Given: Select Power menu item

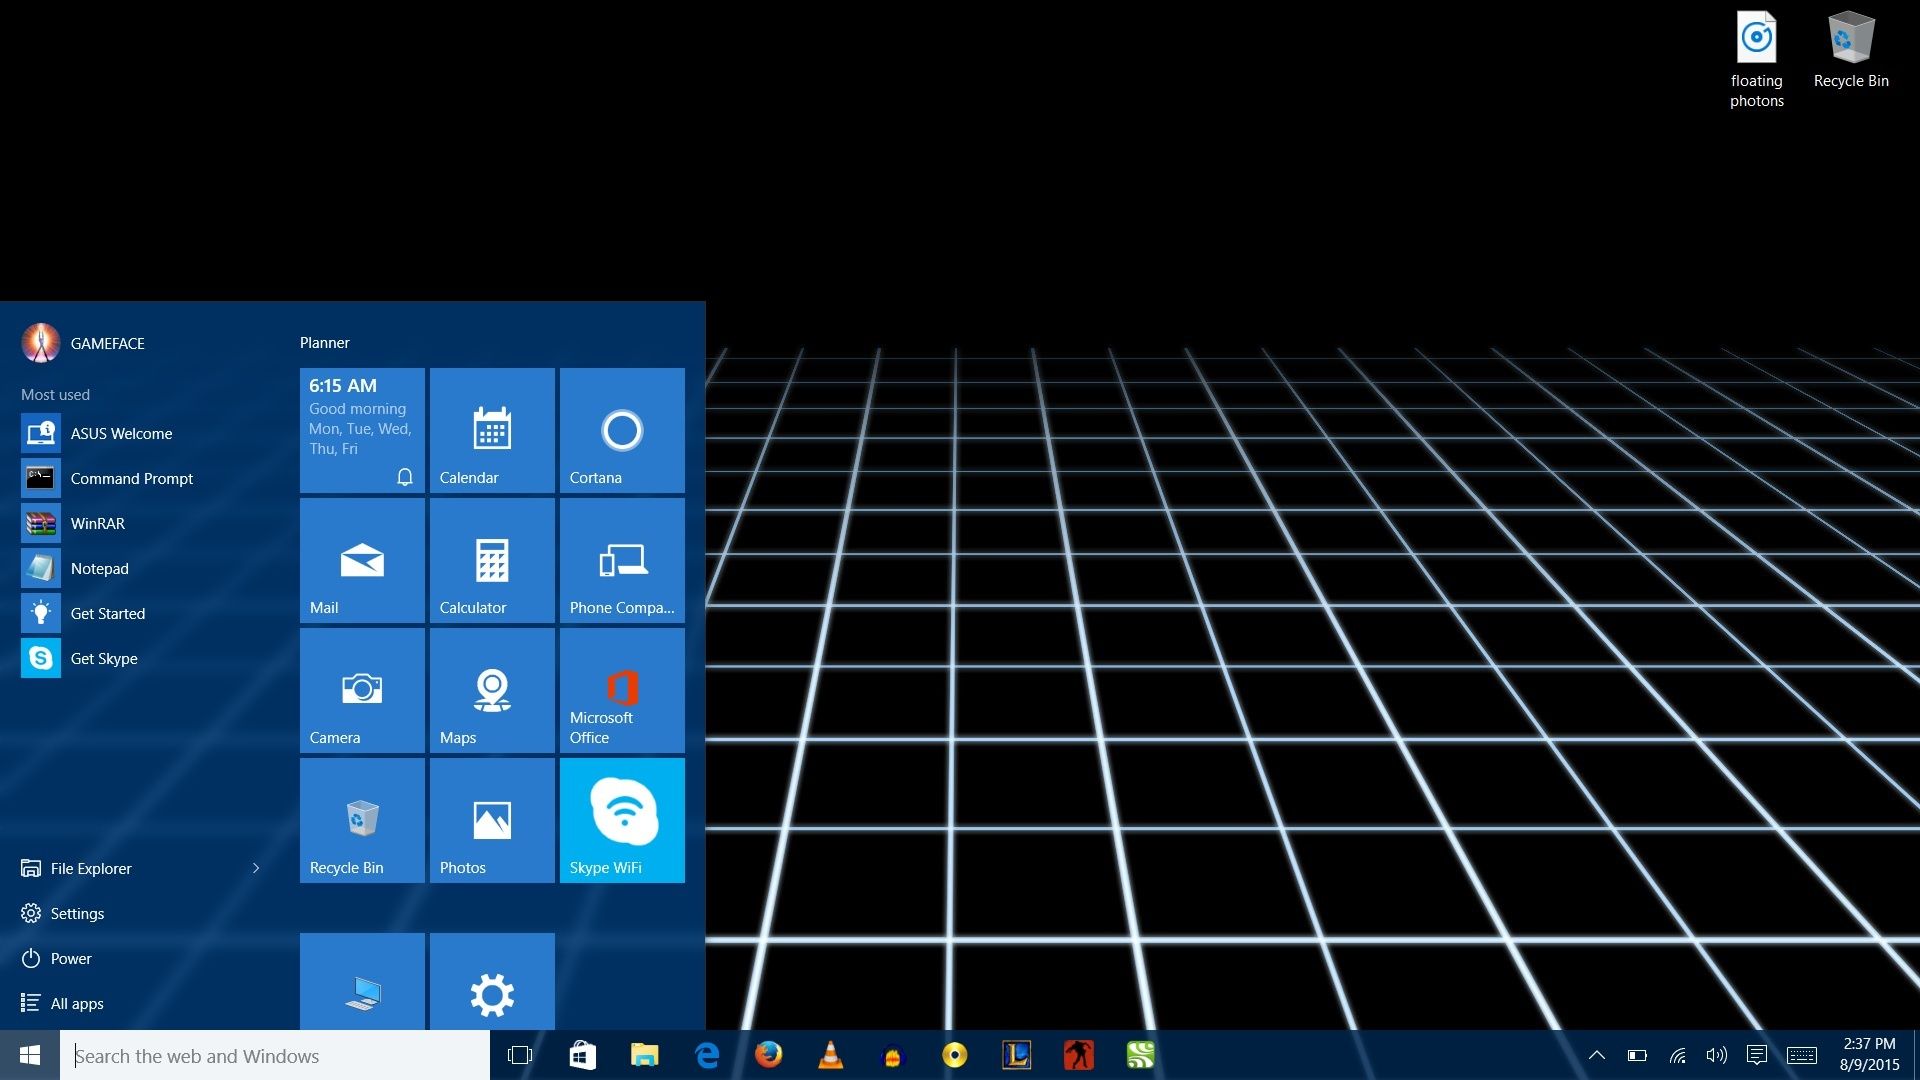Looking at the screenshot, I should pyautogui.click(x=70, y=957).
